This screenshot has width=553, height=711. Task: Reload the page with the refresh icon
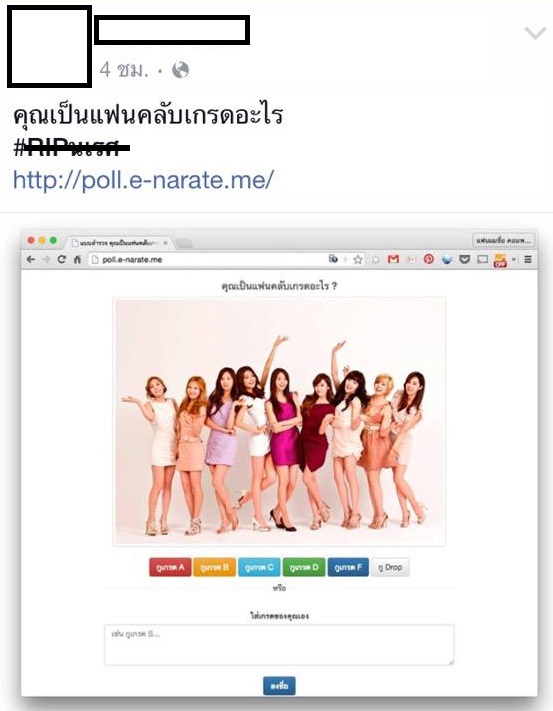click(61, 259)
